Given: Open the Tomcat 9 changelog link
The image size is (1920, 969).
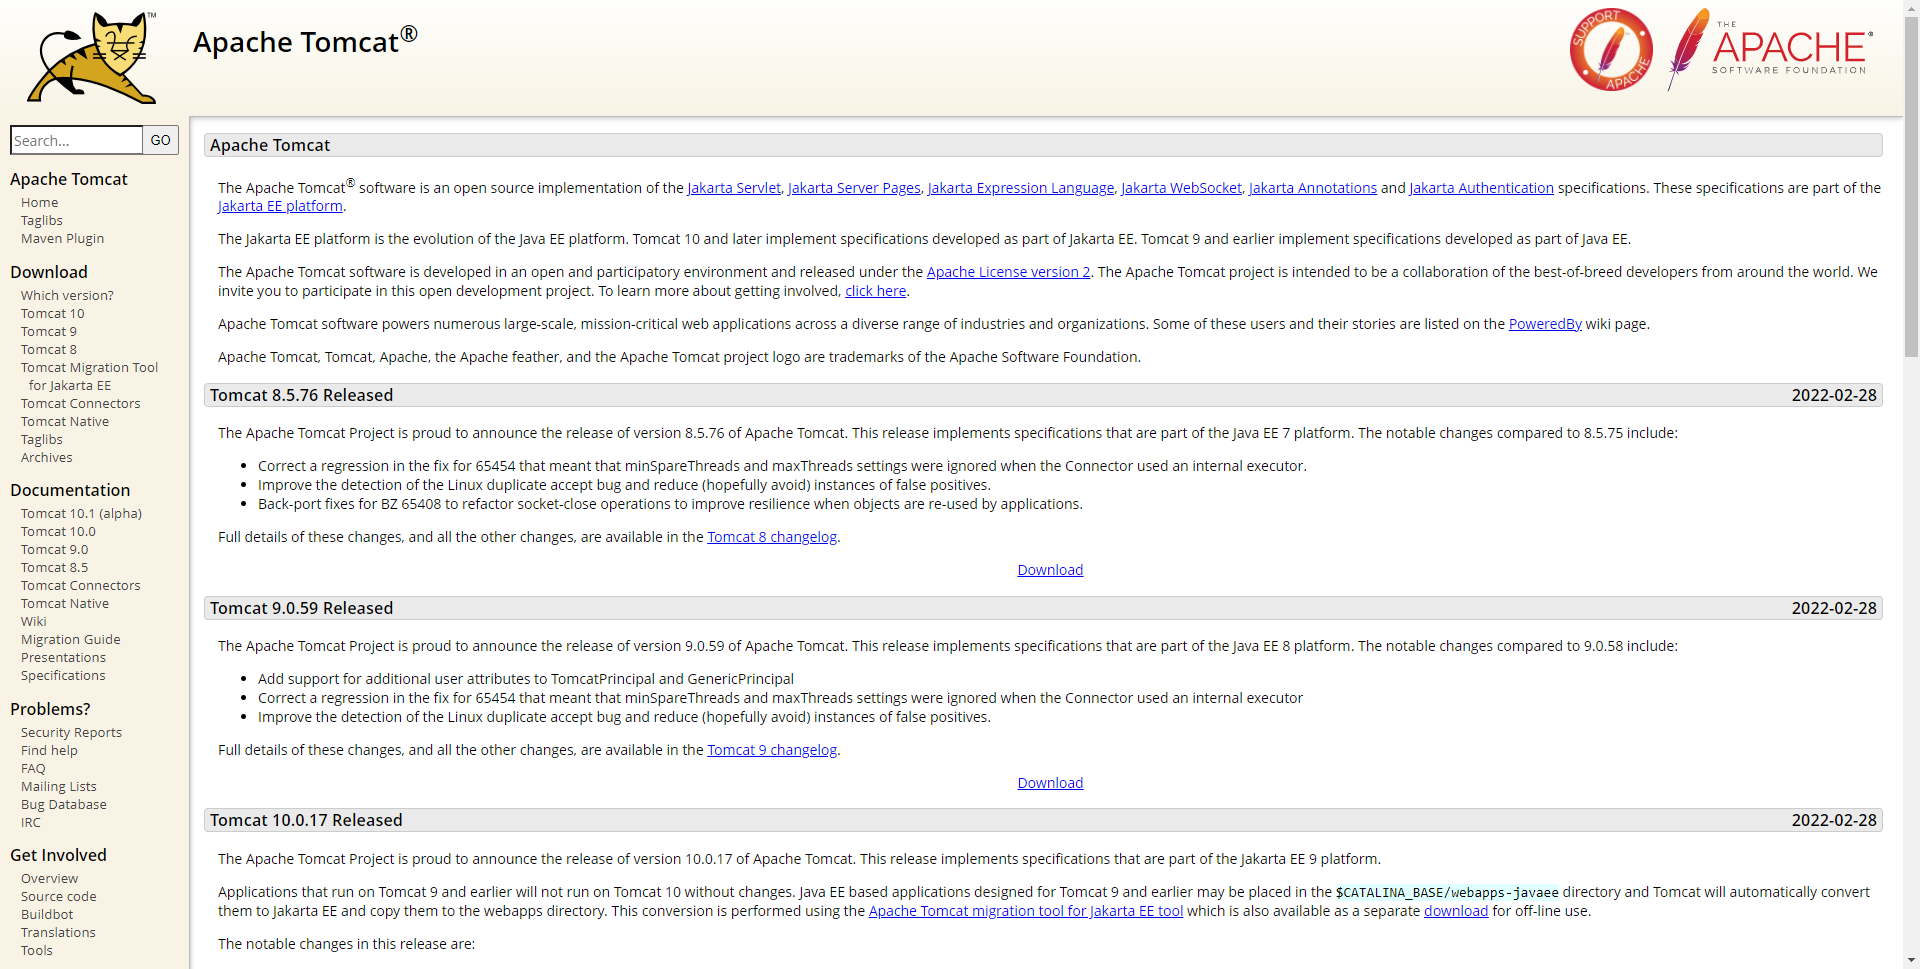Looking at the screenshot, I should pyautogui.click(x=772, y=750).
